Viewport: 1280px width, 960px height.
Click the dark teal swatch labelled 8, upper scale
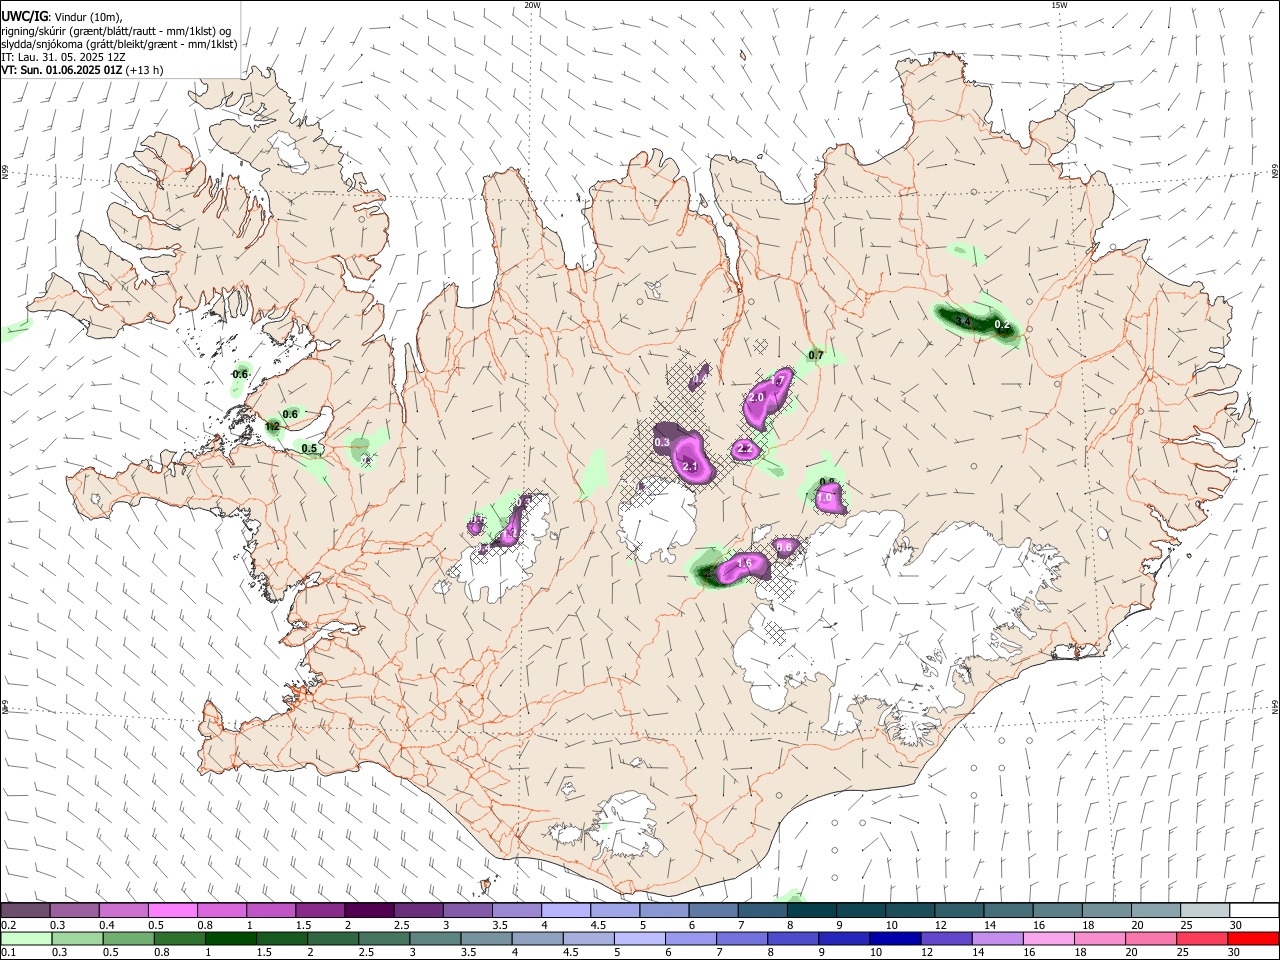(x=811, y=910)
